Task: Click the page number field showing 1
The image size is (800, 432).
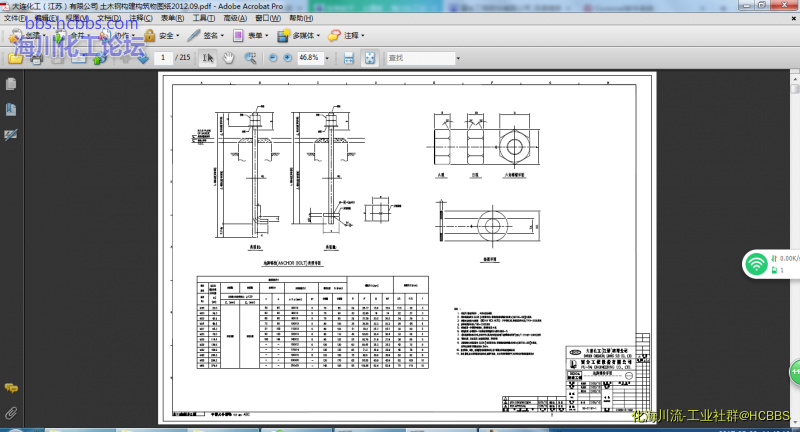Action: pos(163,58)
